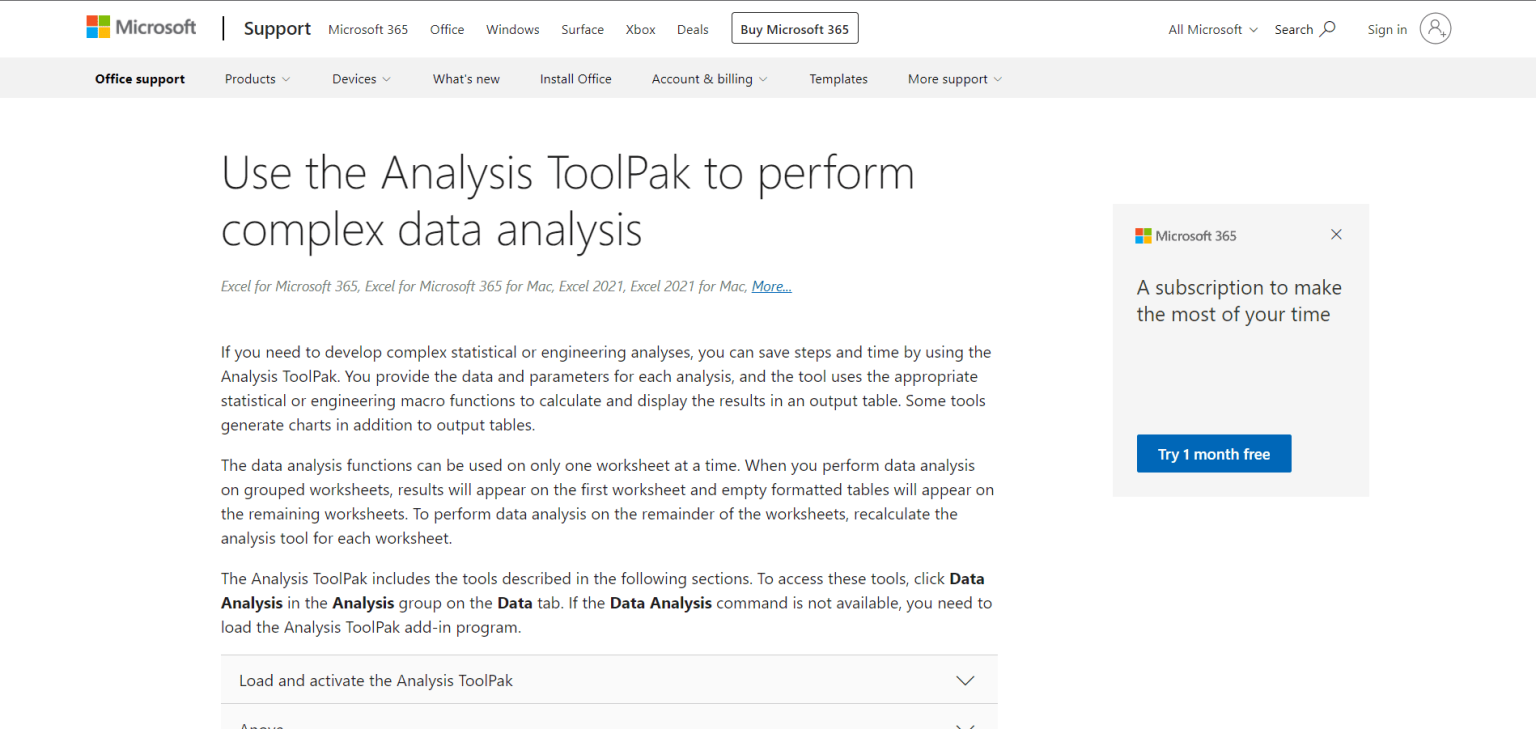
Task: Open the All Microsoft dropdown
Action: [x=1211, y=29]
